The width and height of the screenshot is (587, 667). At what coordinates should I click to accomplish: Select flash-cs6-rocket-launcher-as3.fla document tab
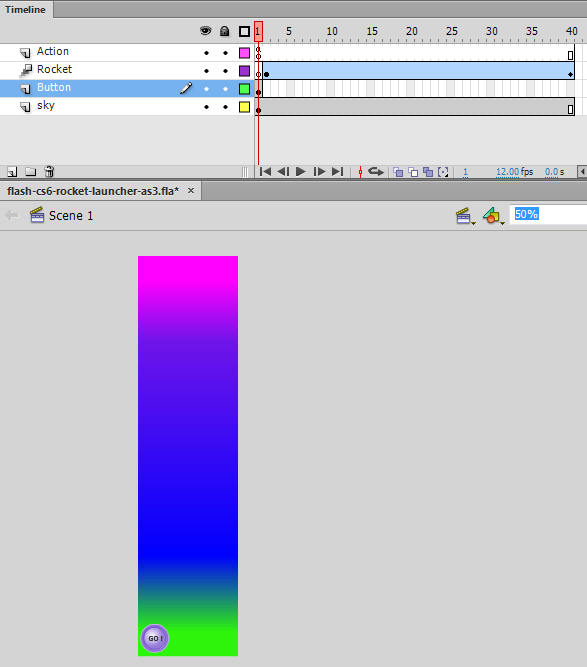[93, 191]
